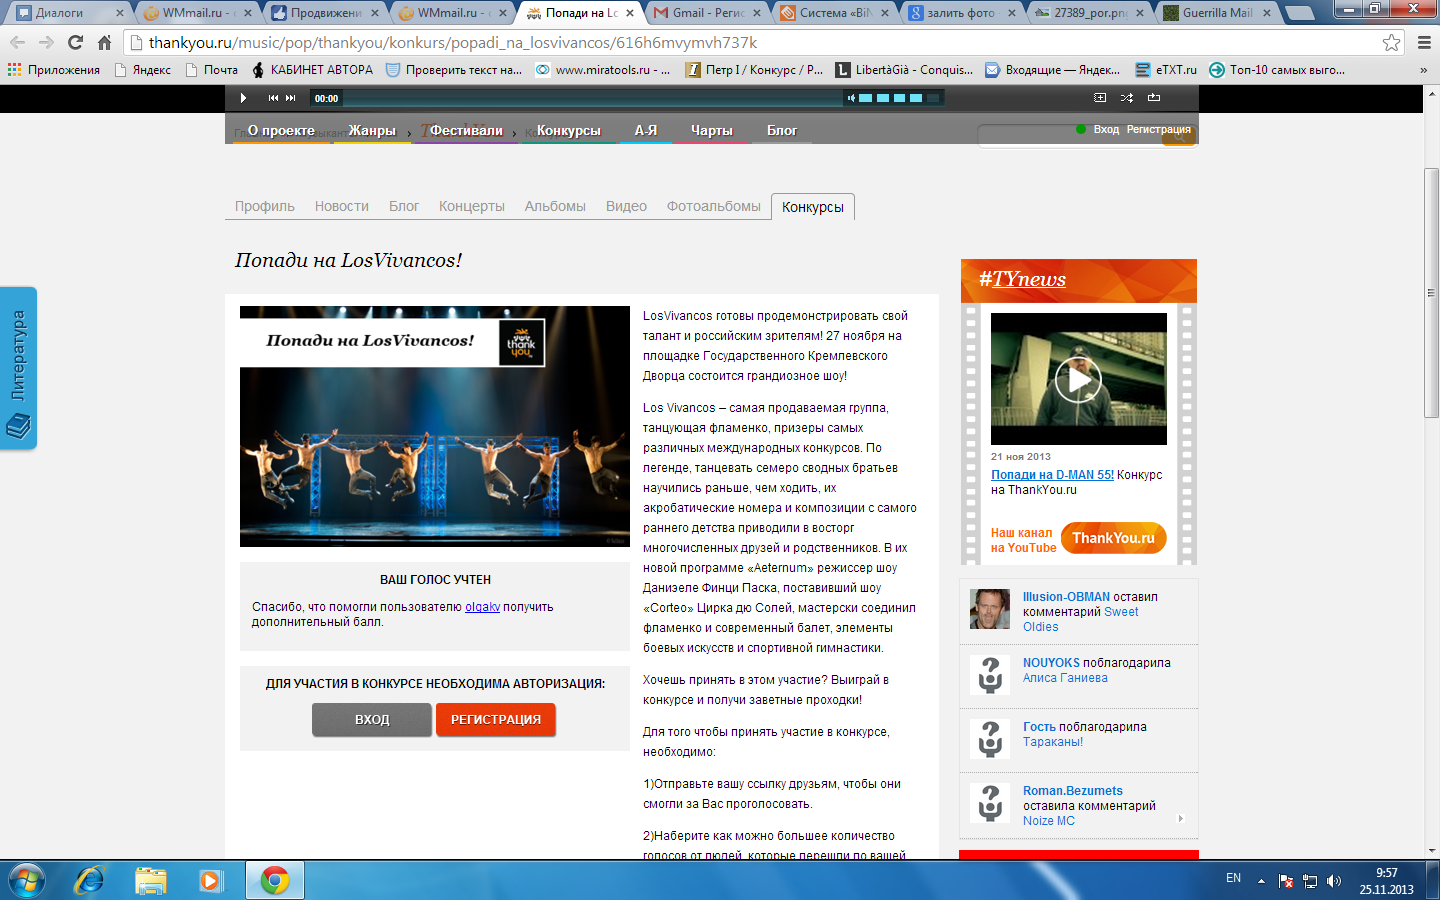Set player volume using the volume bars
The width and height of the screenshot is (1440, 900).
pos(900,98)
